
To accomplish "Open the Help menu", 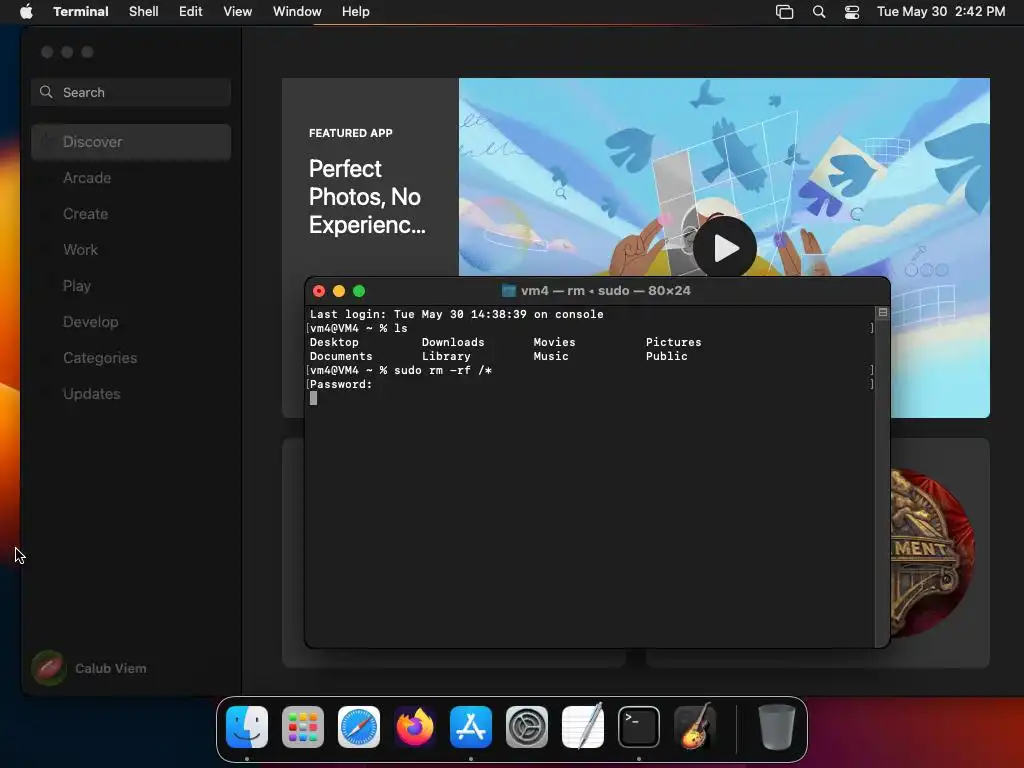I will 355,12.
